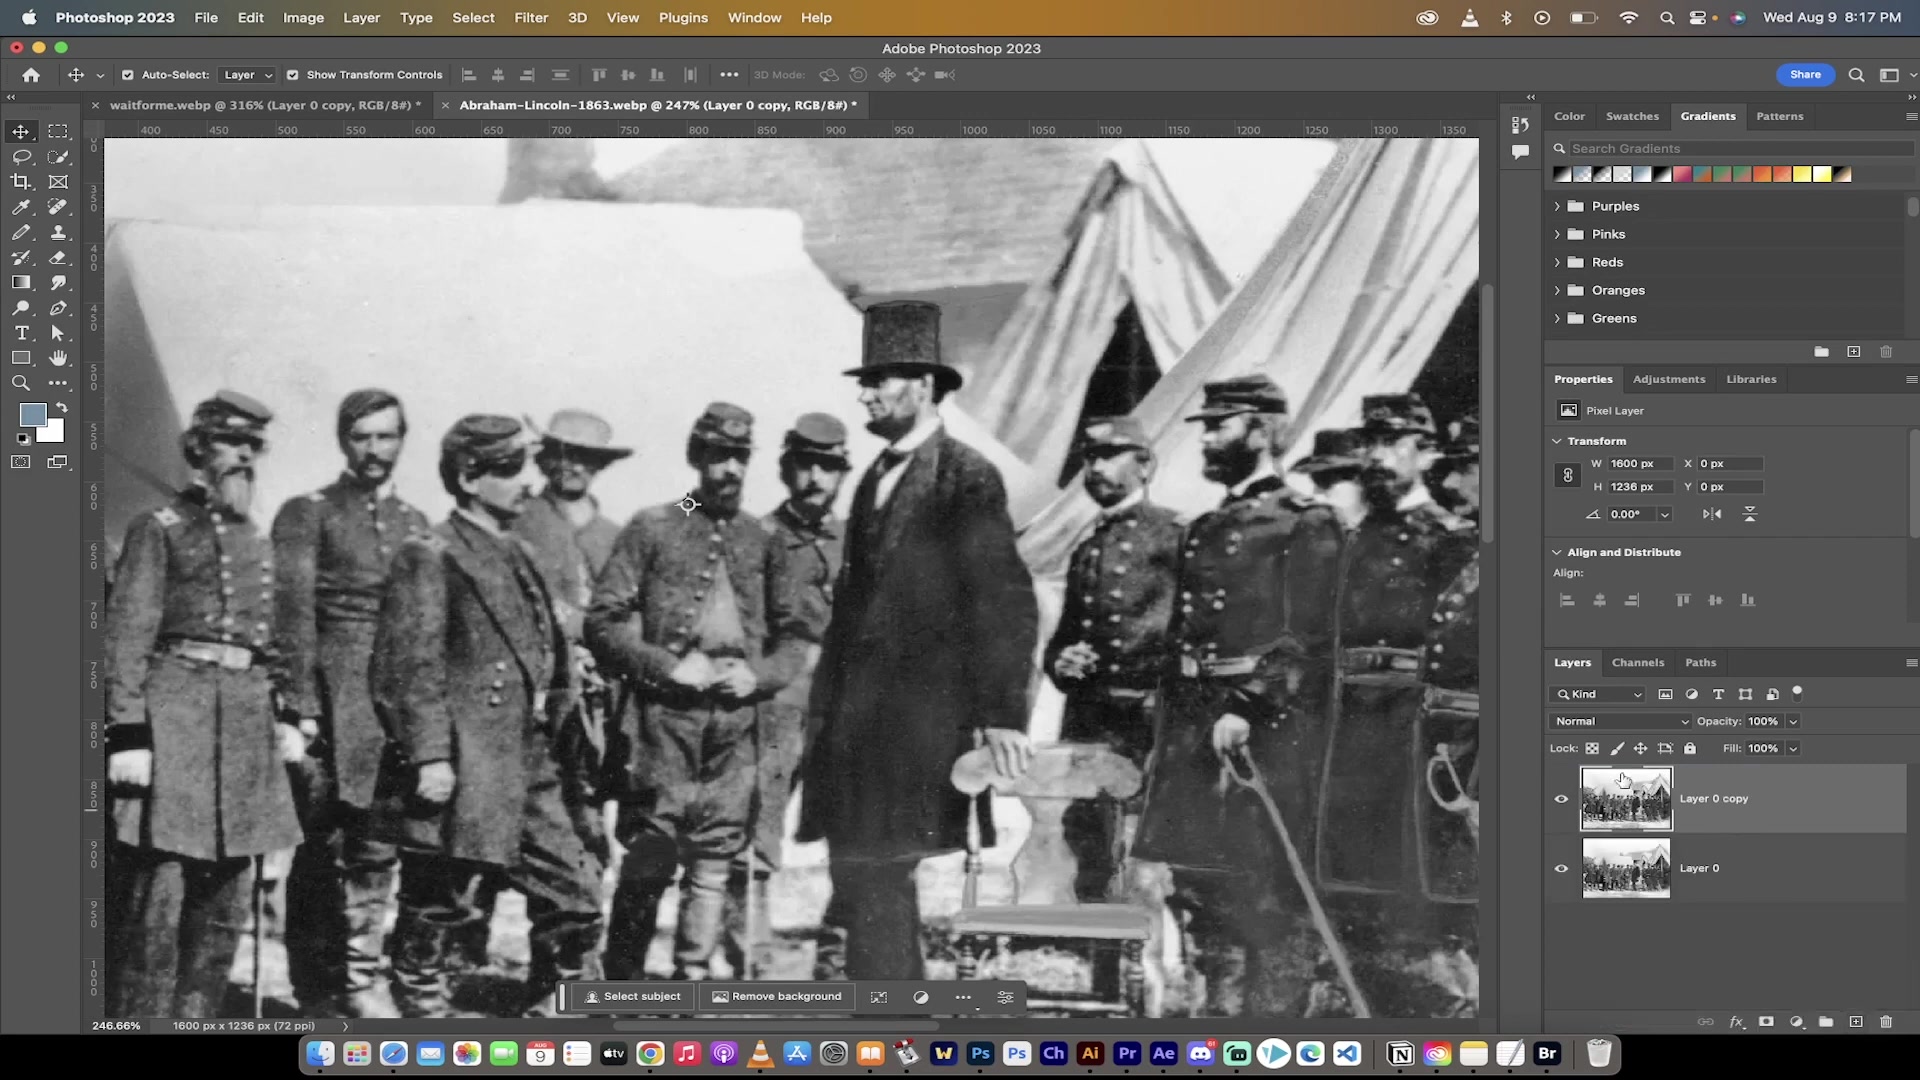Viewport: 1920px width, 1080px height.
Task: Select the Eraser tool
Action: pyautogui.click(x=58, y=257)
